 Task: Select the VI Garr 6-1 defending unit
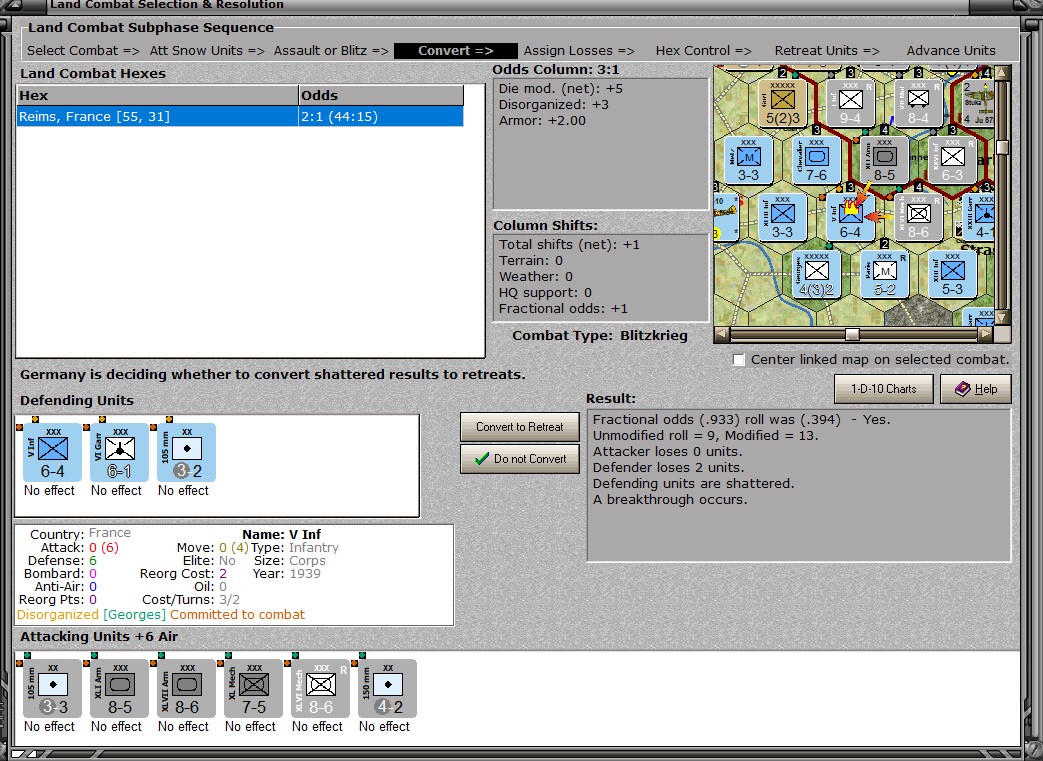(x=120, y=452)
